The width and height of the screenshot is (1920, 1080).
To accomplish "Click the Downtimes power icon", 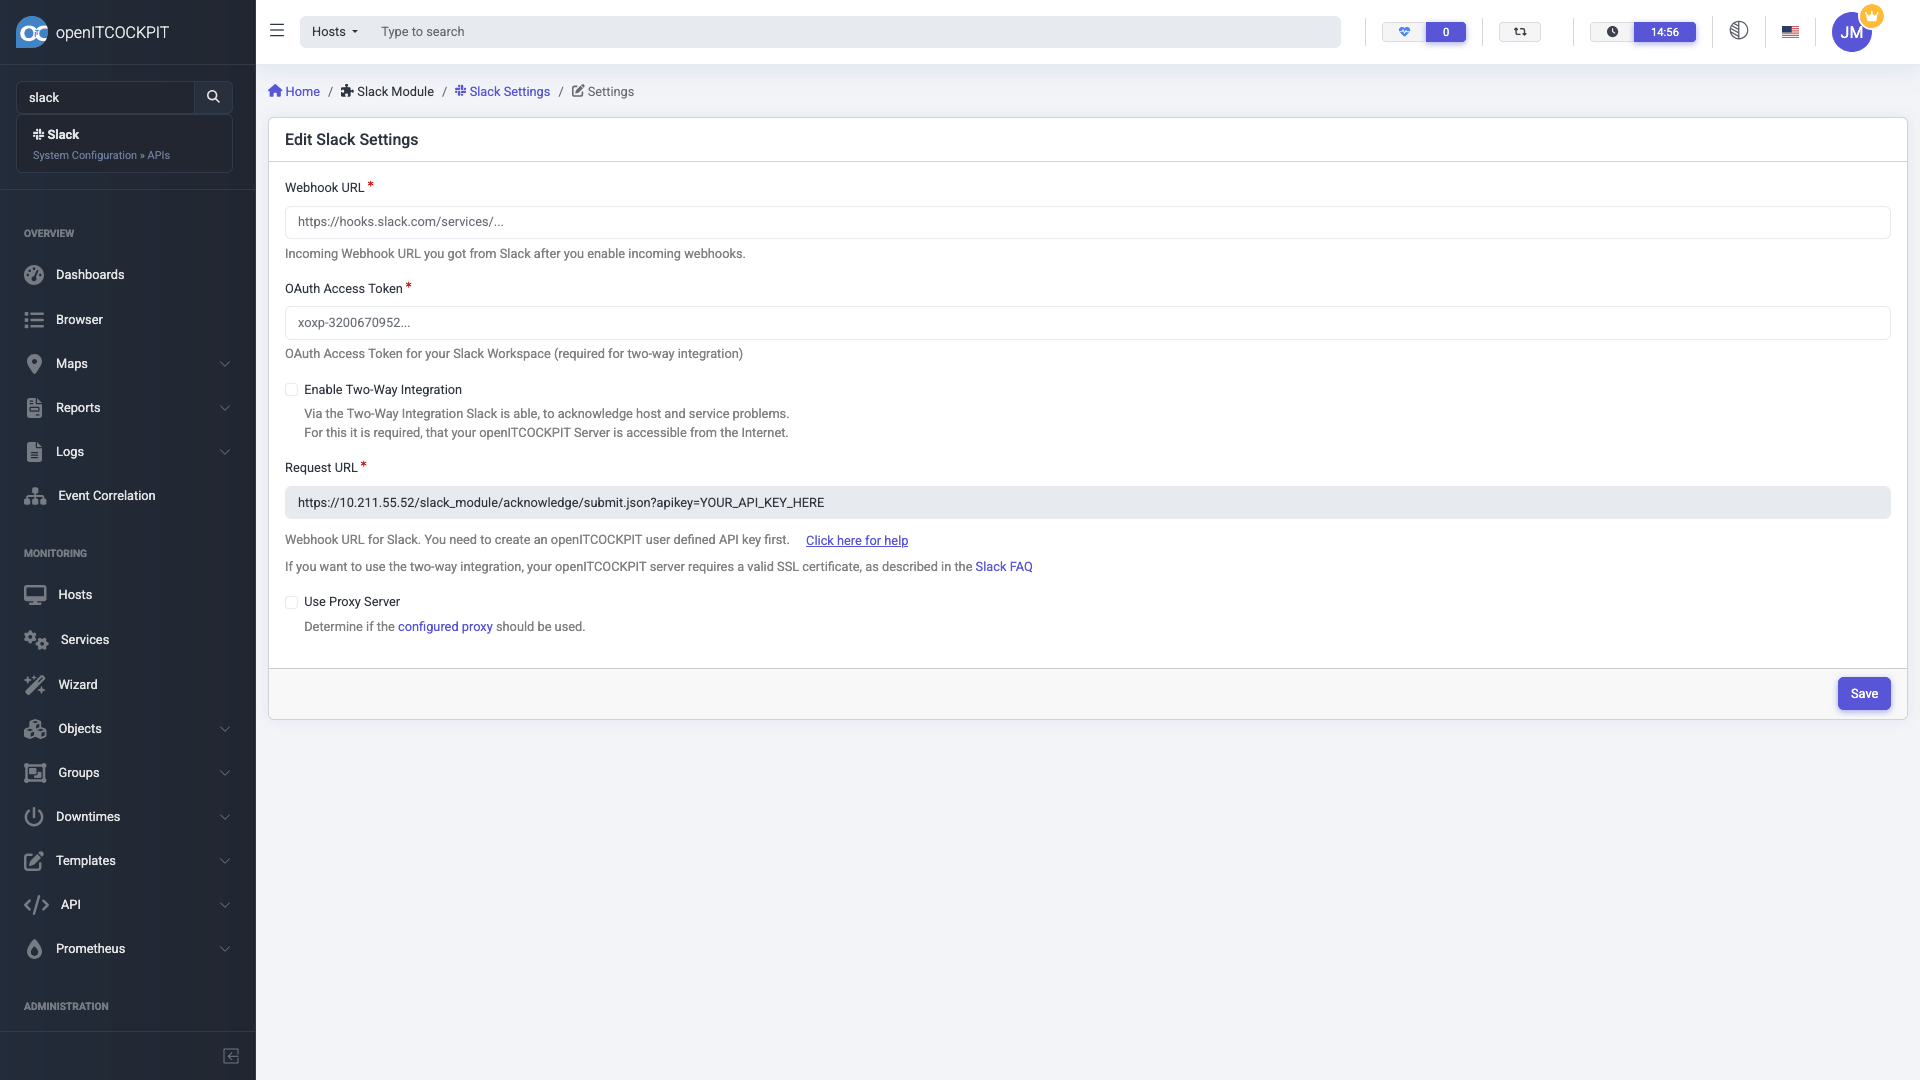I will pos(34,817).
